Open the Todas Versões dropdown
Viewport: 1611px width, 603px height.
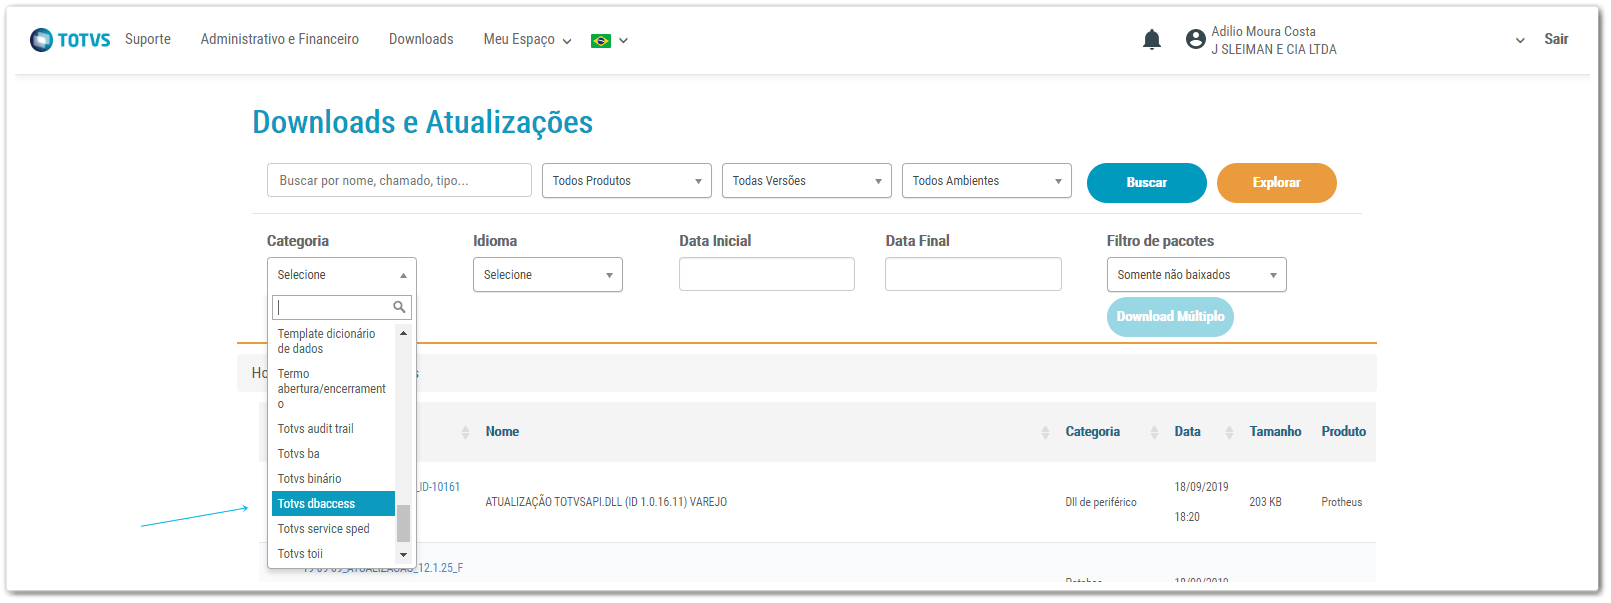[x=807, y=181]
